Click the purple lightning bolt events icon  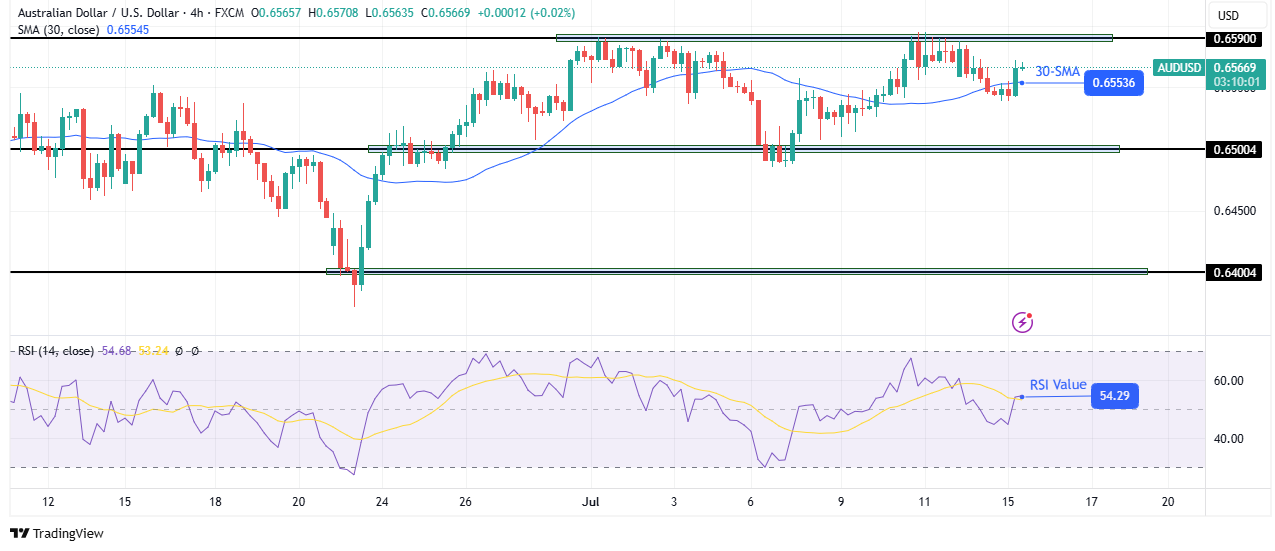coord(1022,322)
